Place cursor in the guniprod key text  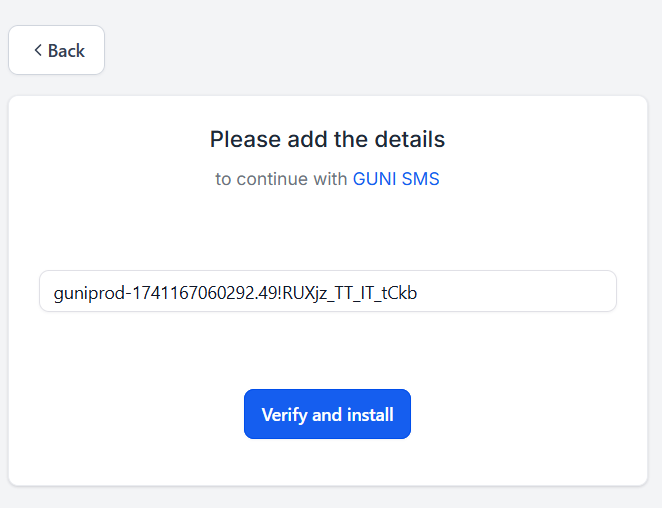(235, 293)
